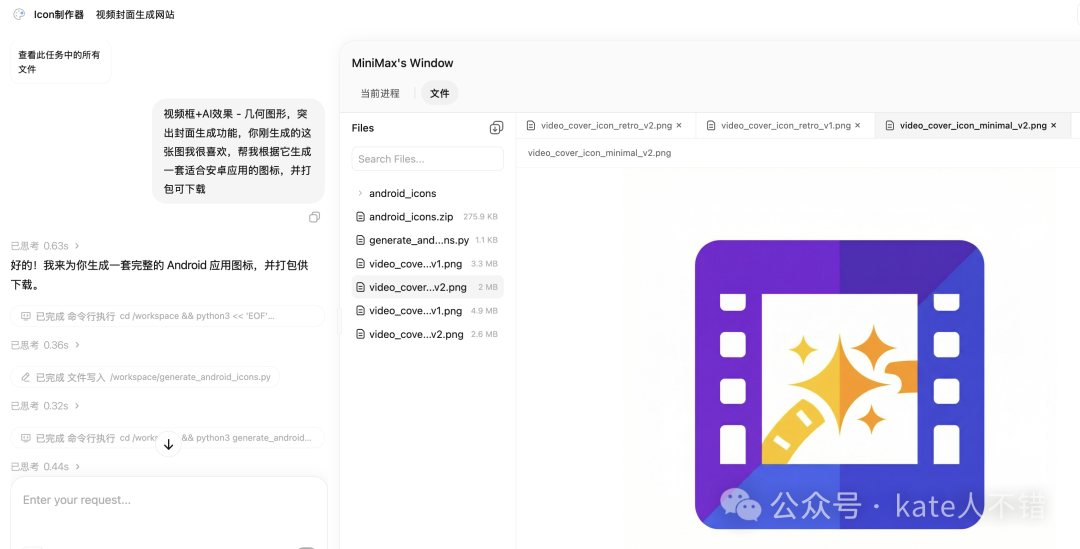Image resolution: width=1080 pixels, height=549 pixels.
Task: Select android_icons.zip in the file list
Action: click(410, 217)
